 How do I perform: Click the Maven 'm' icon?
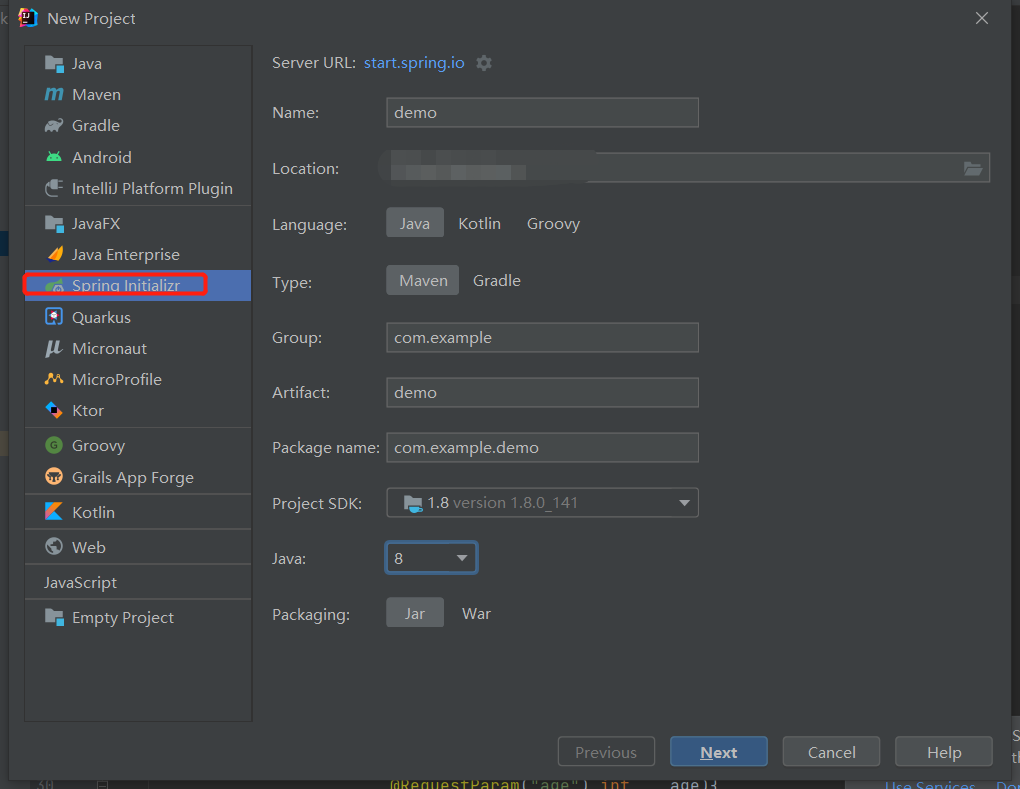coord(54,94)
